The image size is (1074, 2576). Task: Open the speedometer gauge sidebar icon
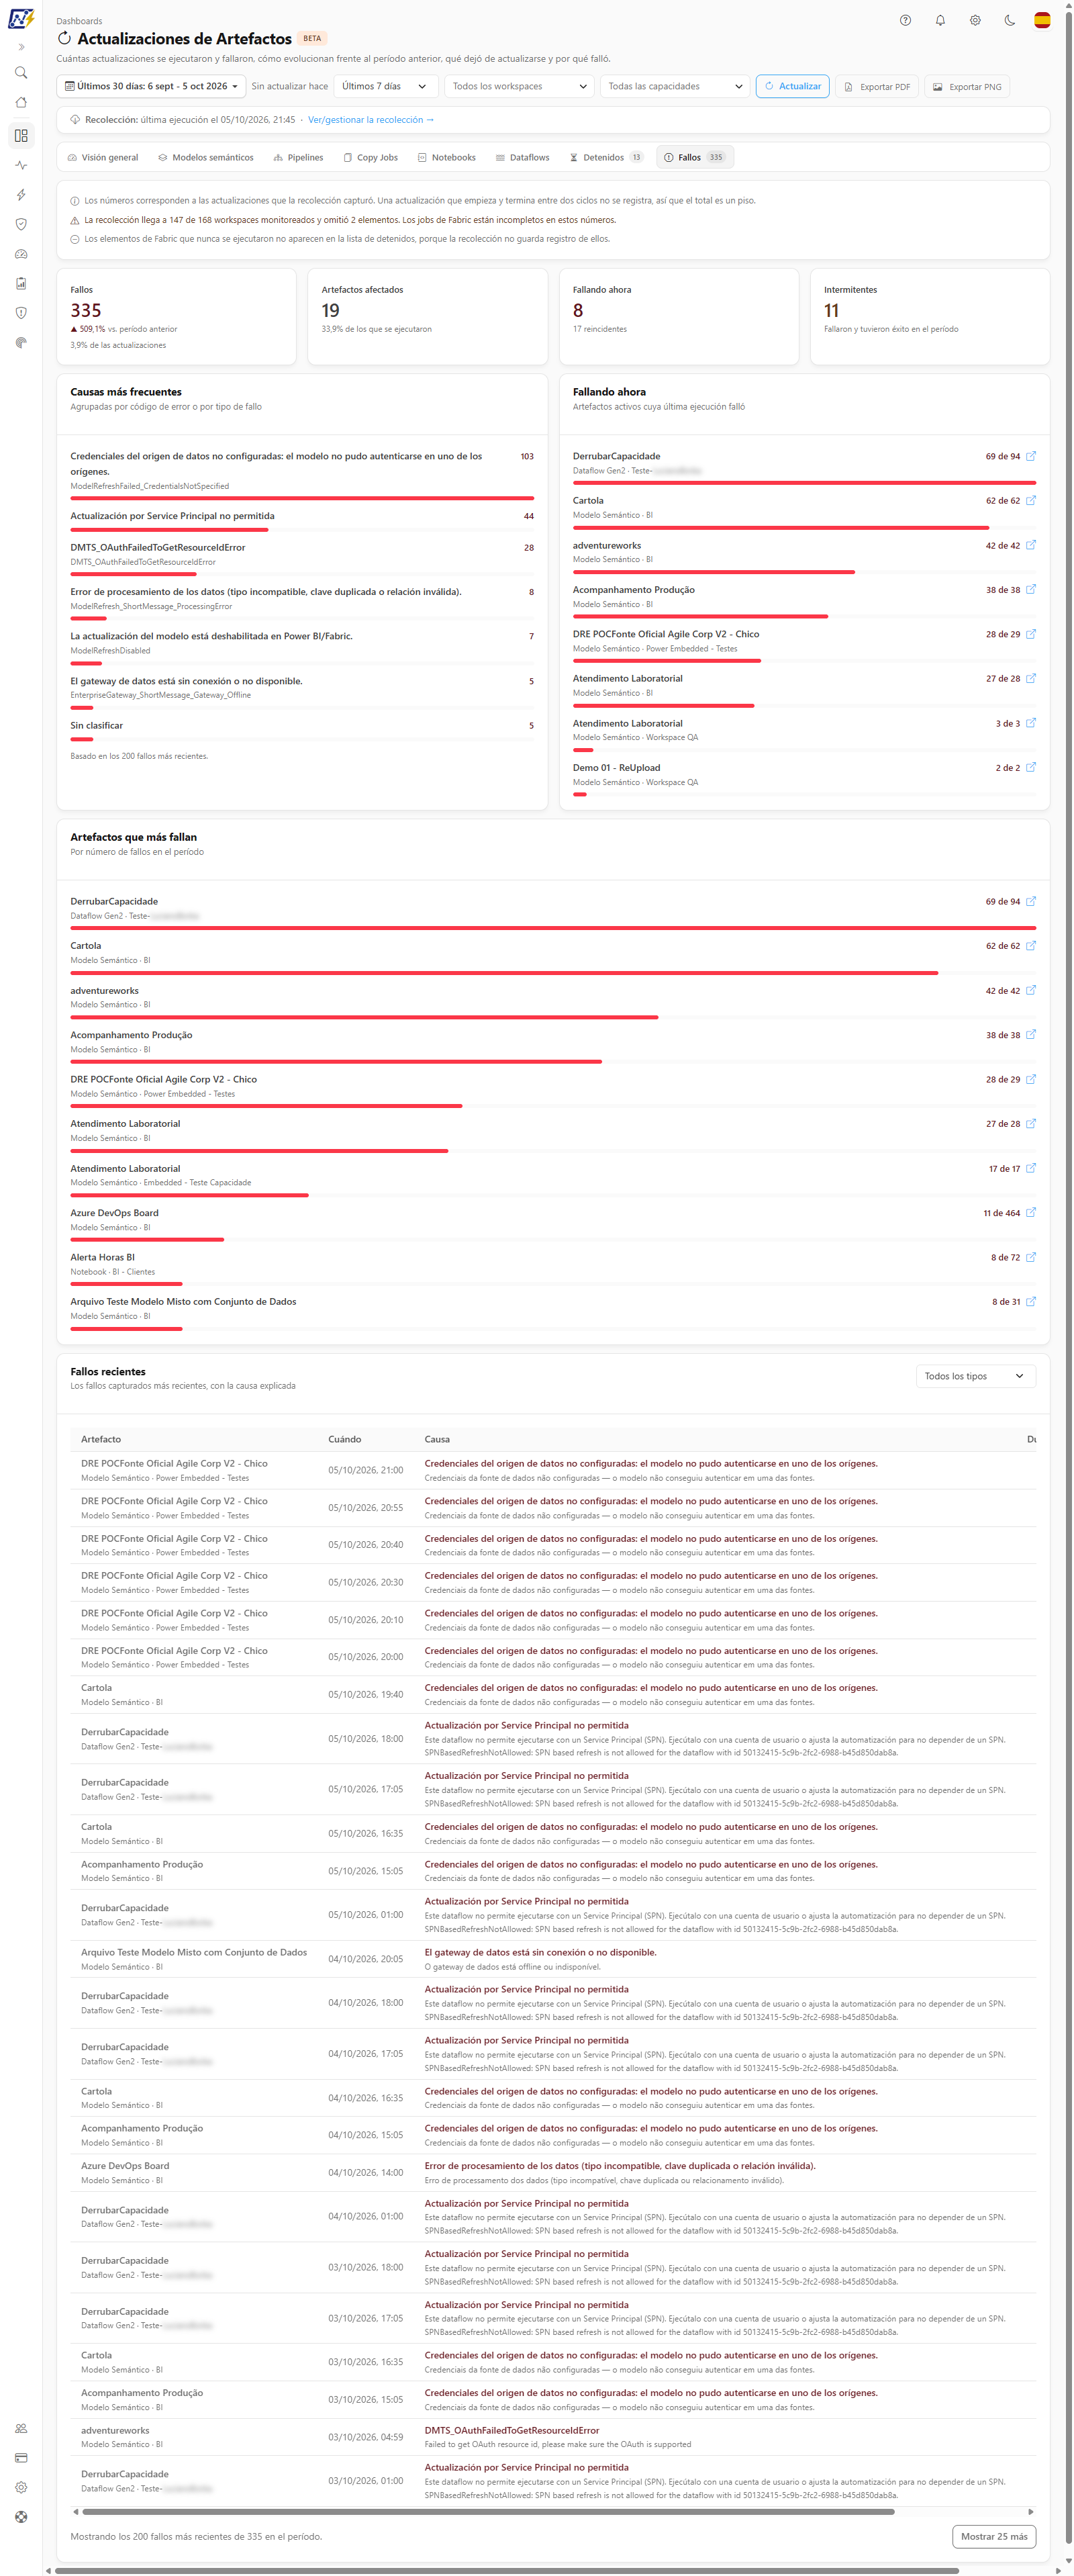21,254
